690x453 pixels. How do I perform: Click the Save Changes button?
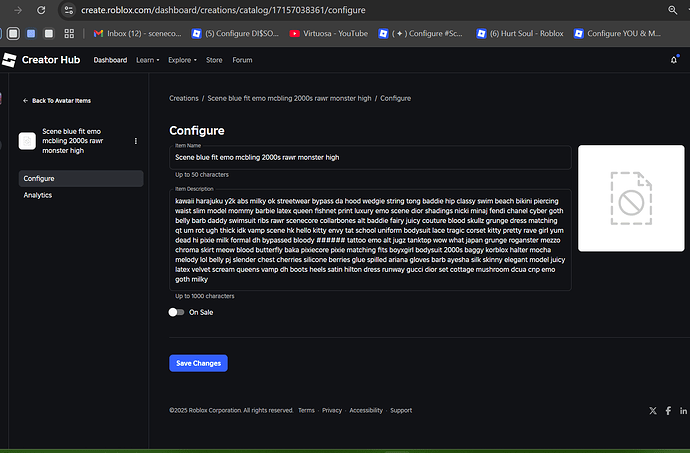click(198, 363)
